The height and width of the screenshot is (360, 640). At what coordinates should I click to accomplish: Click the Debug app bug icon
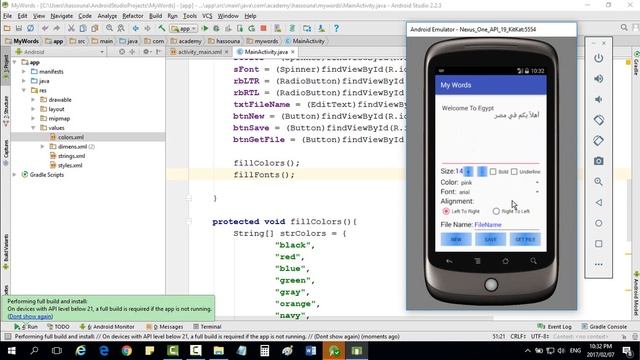pos(216,28)
